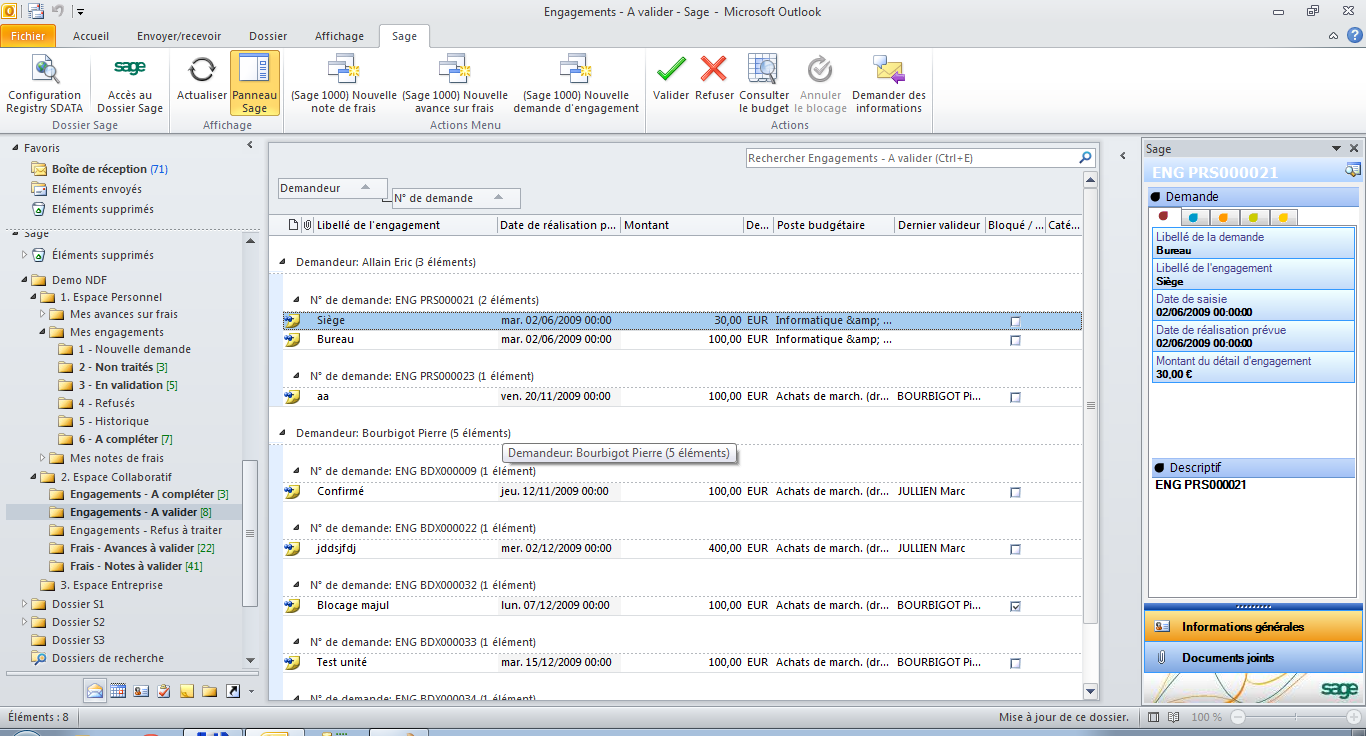This screenshot has width=1366, height=736.
Task: Click the N° de demande grouping button
Action: click(x=456, y=198)
